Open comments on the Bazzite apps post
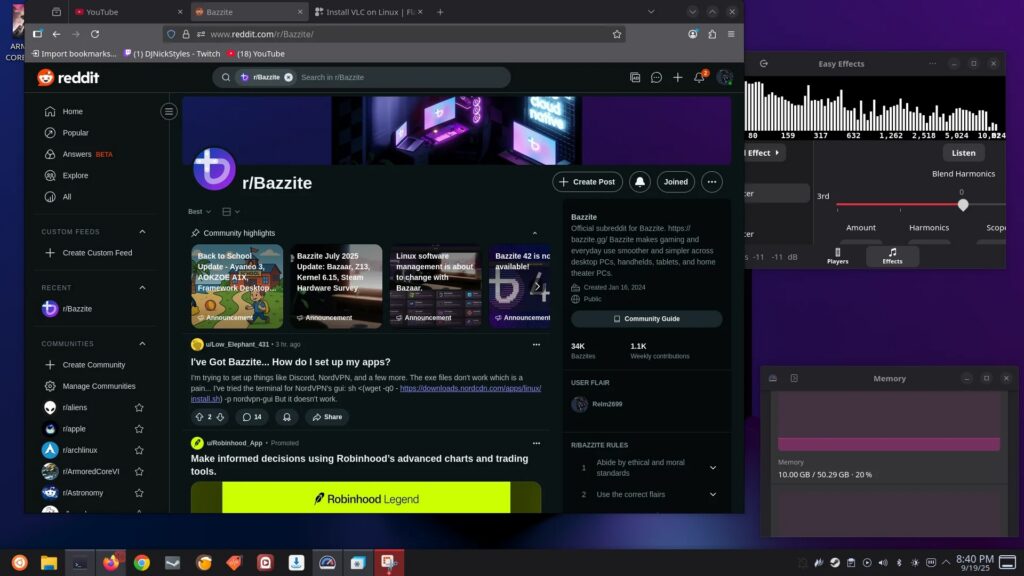This screenshot has height=576, width=1024. 252,417
